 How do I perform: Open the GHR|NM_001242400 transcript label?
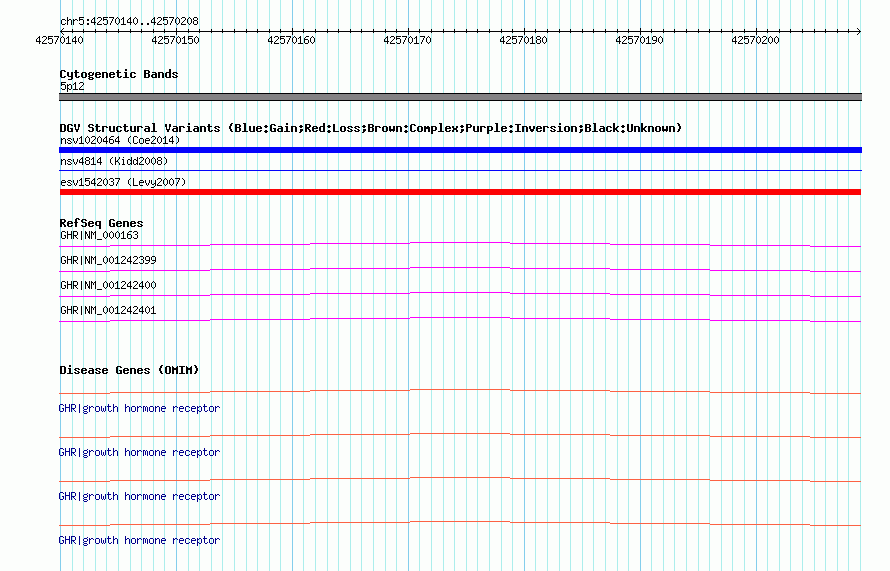coord(108,285)
